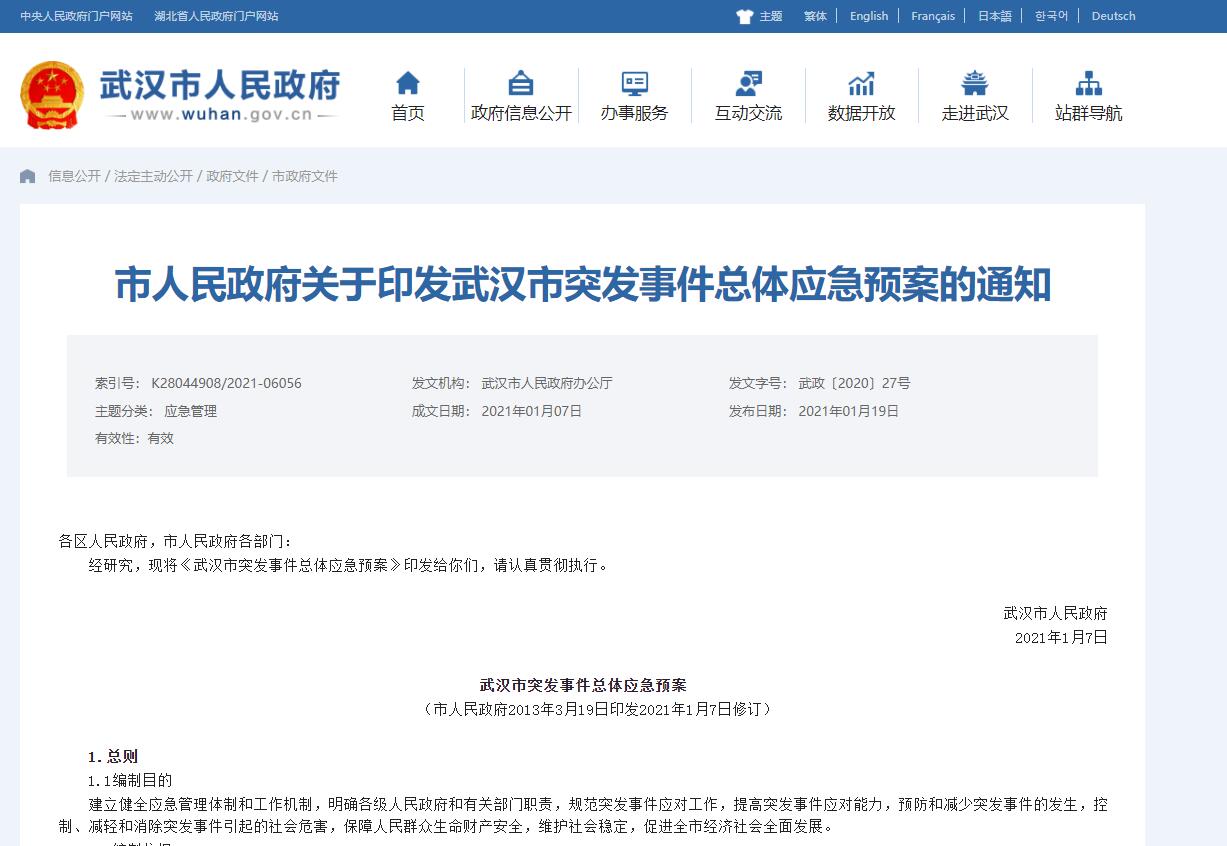Screen dimensions: 1227x846
Task: Select Français language option
Action: click(932, 16)
